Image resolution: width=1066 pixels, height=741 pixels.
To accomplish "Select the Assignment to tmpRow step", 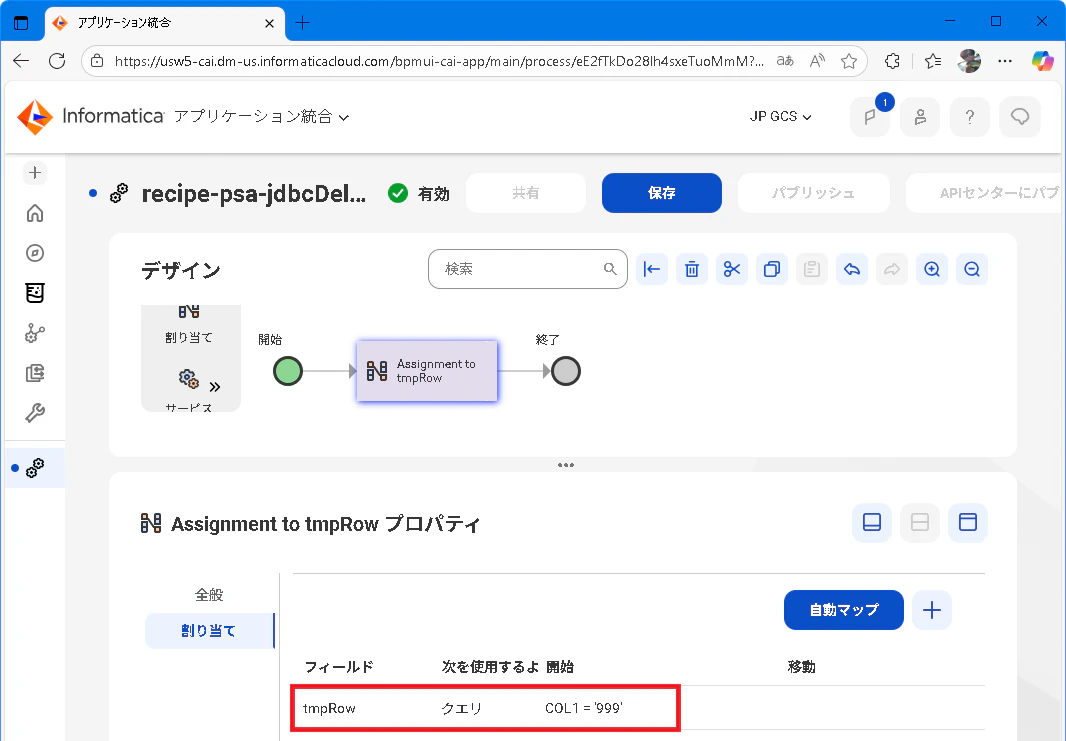I will coord(427,371).
